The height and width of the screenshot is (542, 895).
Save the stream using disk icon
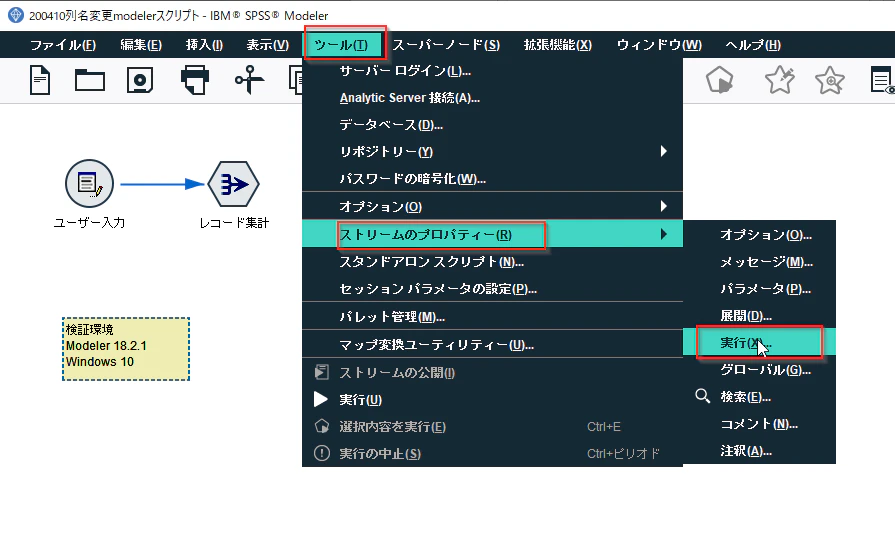[140, 80]
